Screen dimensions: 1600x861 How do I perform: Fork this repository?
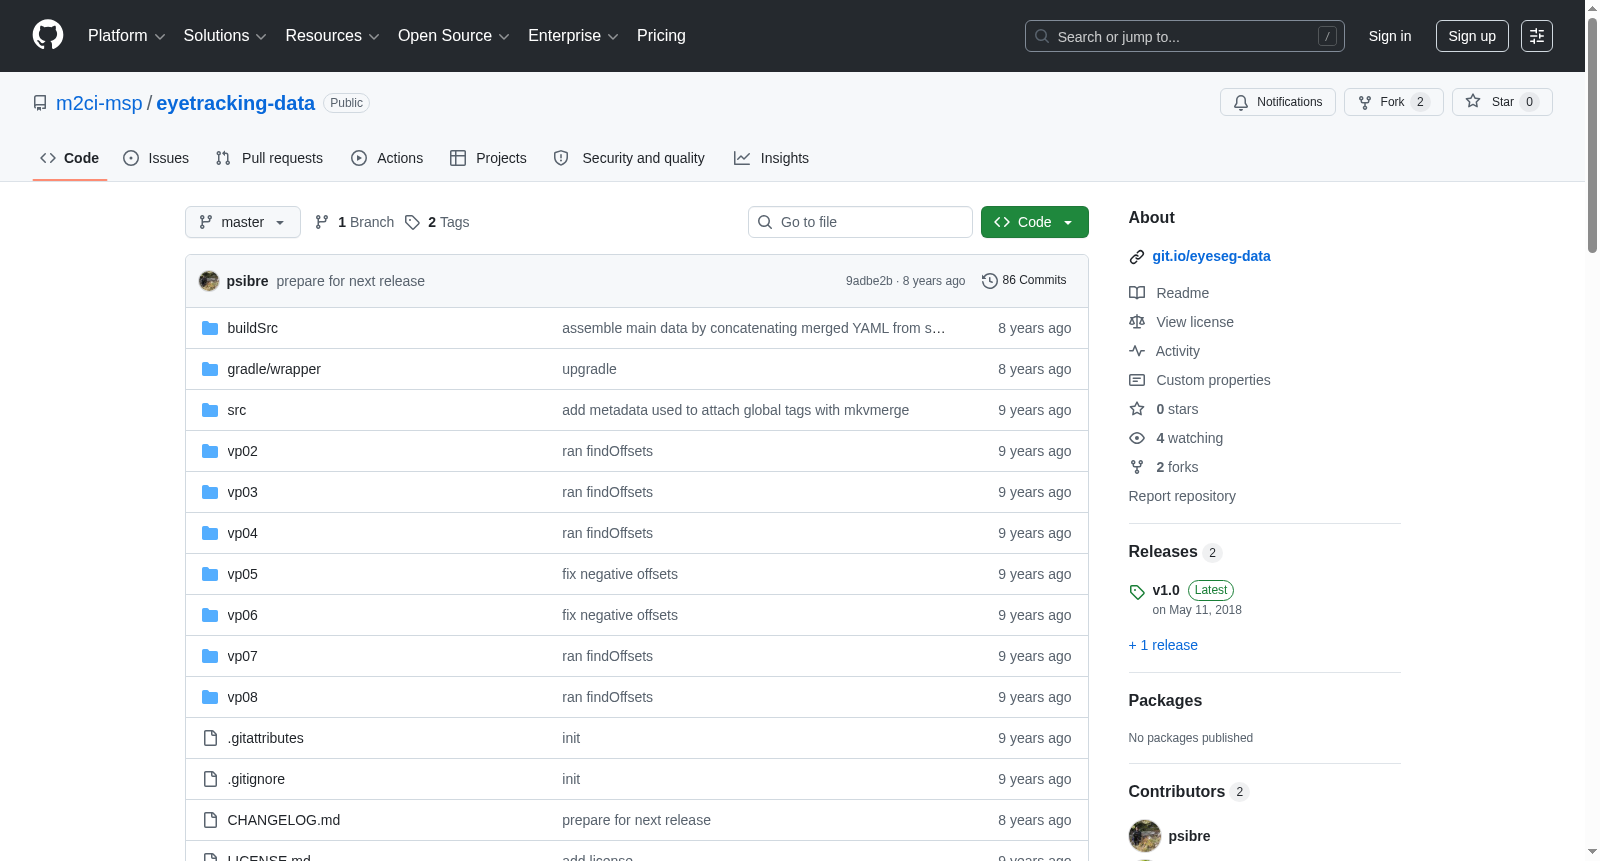[1393, 102]
